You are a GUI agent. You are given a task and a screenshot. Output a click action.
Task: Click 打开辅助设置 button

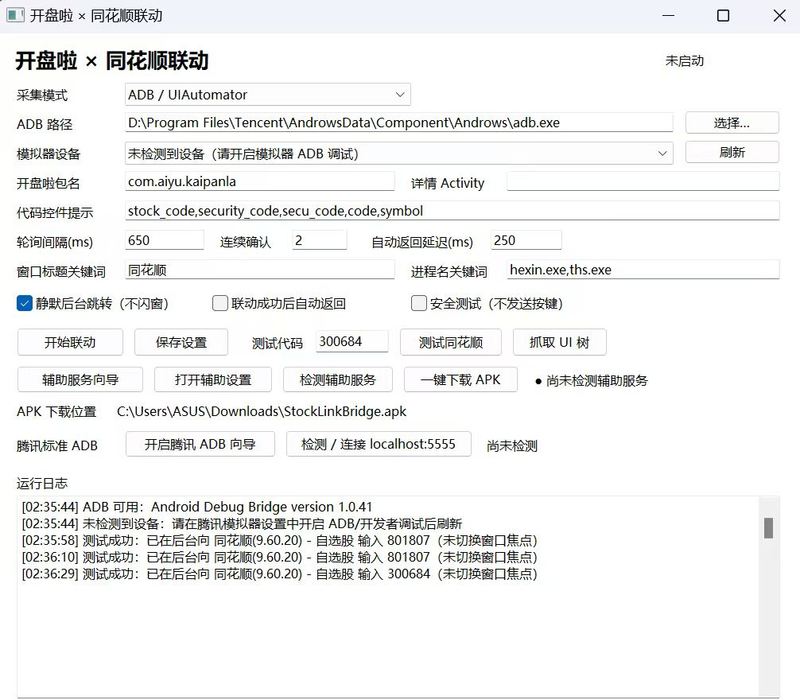coord(213,380)
